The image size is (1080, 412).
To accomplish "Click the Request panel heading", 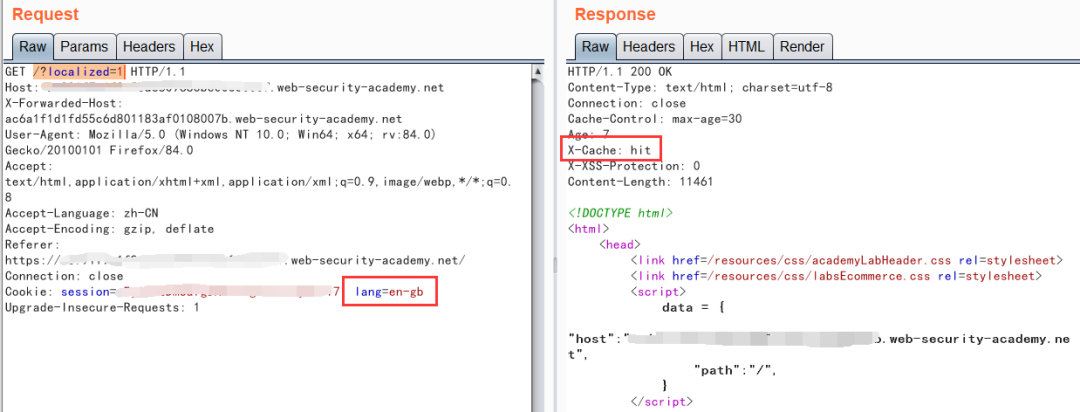I will [x=45, y=14].
